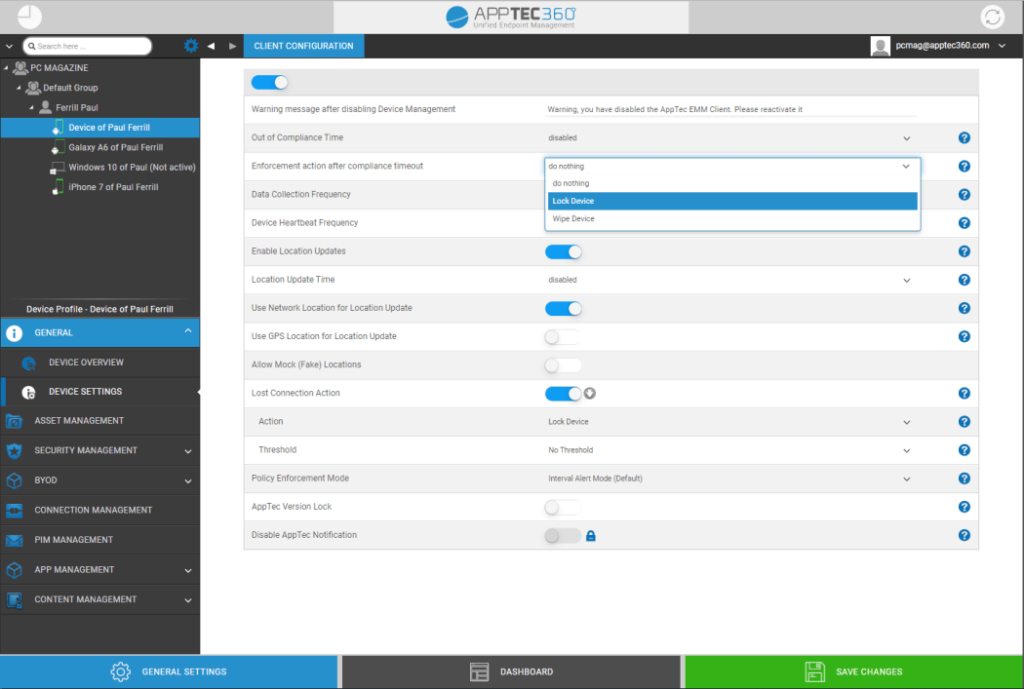The width and height of the screenshot is (1024, 689).
Task: Expand Security Management section
Action: pos(188,451)
